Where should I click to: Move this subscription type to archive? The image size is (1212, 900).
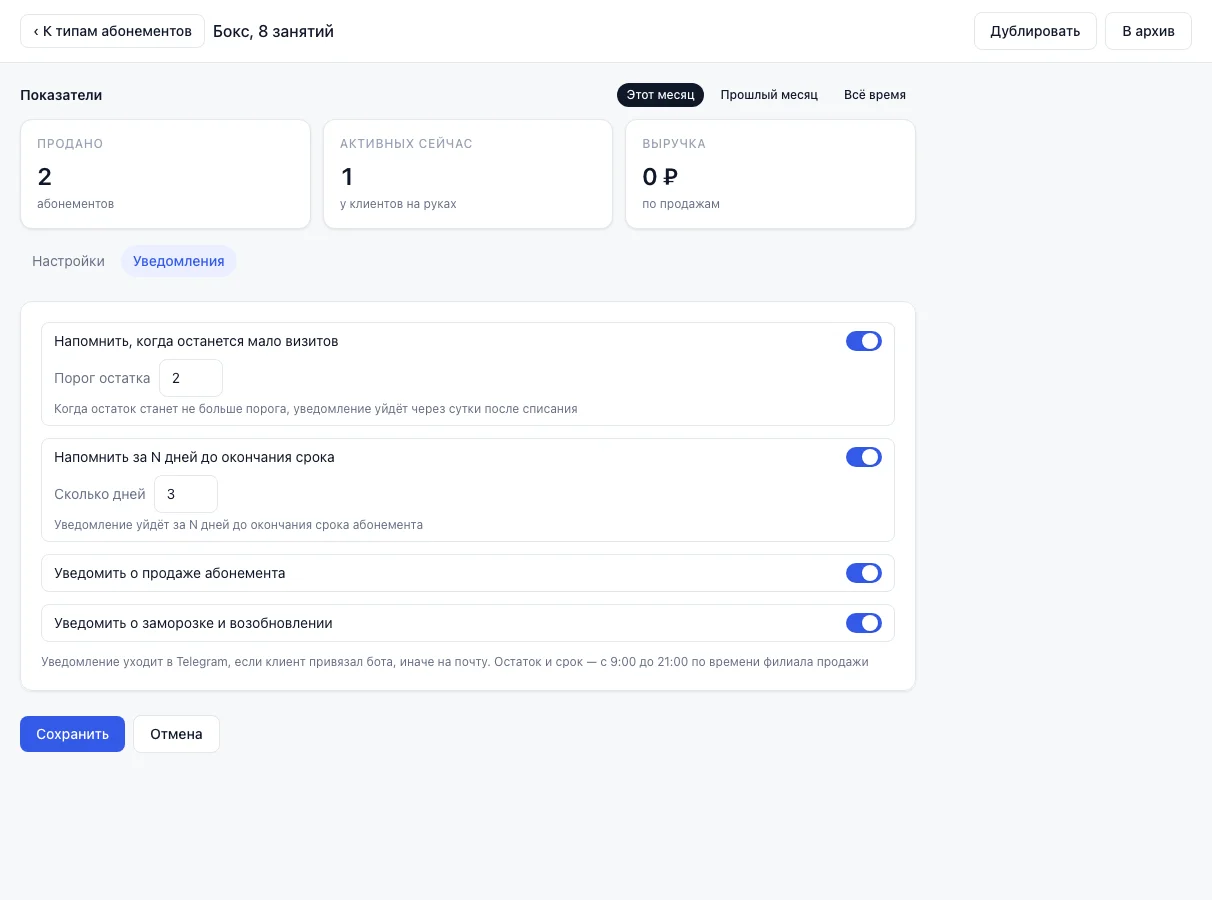point(1148,31)
